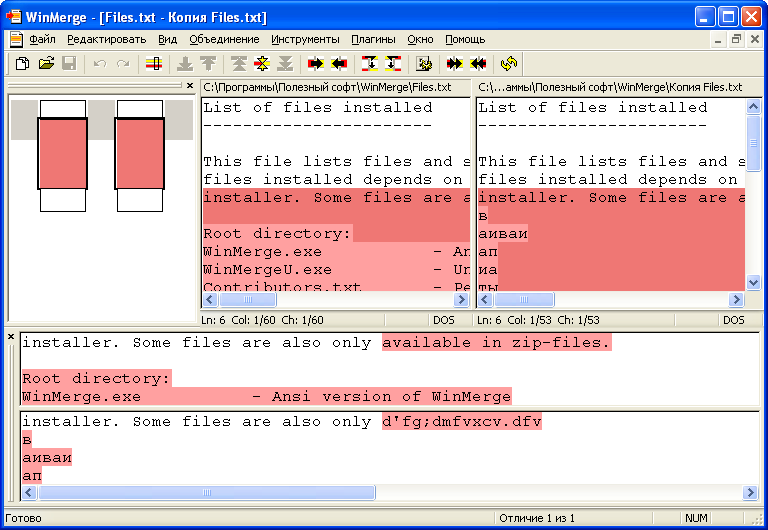768x530 pixels.
Task: Restore the inner document window
Action: coord(736,40)
